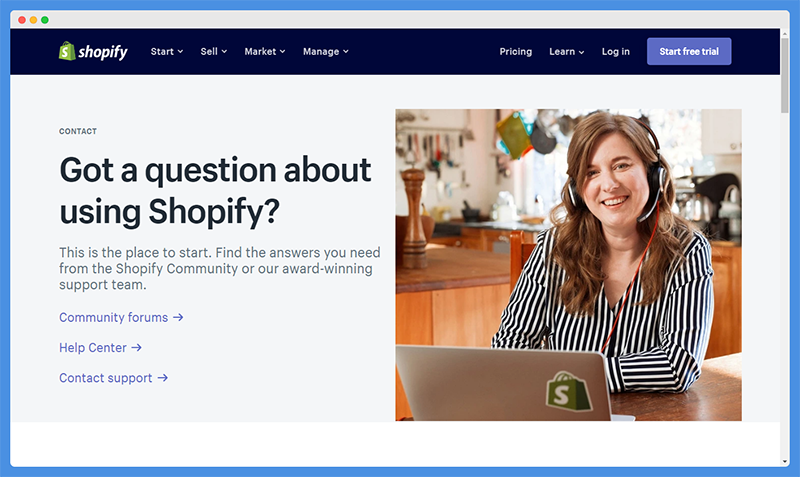Viewport: 800px width, 477px height.
Task: Click the Shopify bag logo icon
Action: tap(67, 51)
